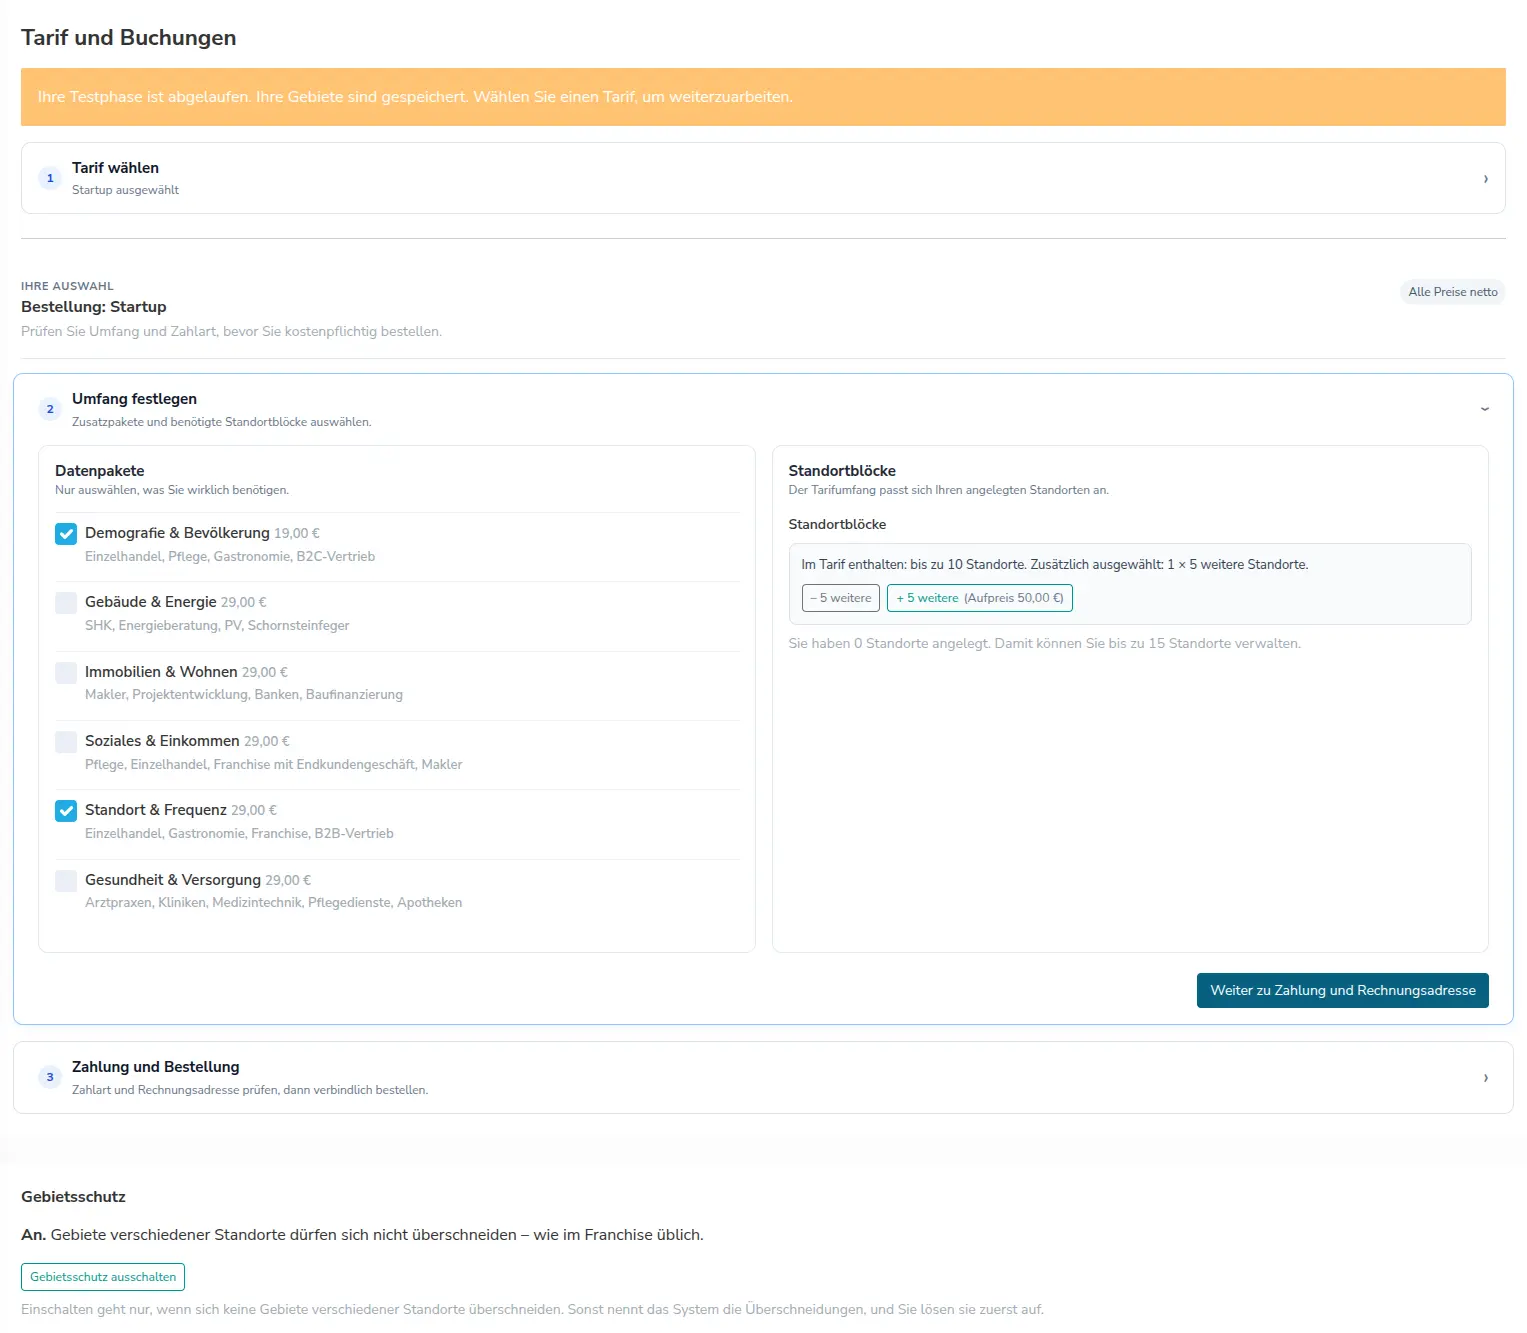The image size is (1527, 1333).
Task: Click Umfang festlegen step title
Action: click(x=134, y=399)
